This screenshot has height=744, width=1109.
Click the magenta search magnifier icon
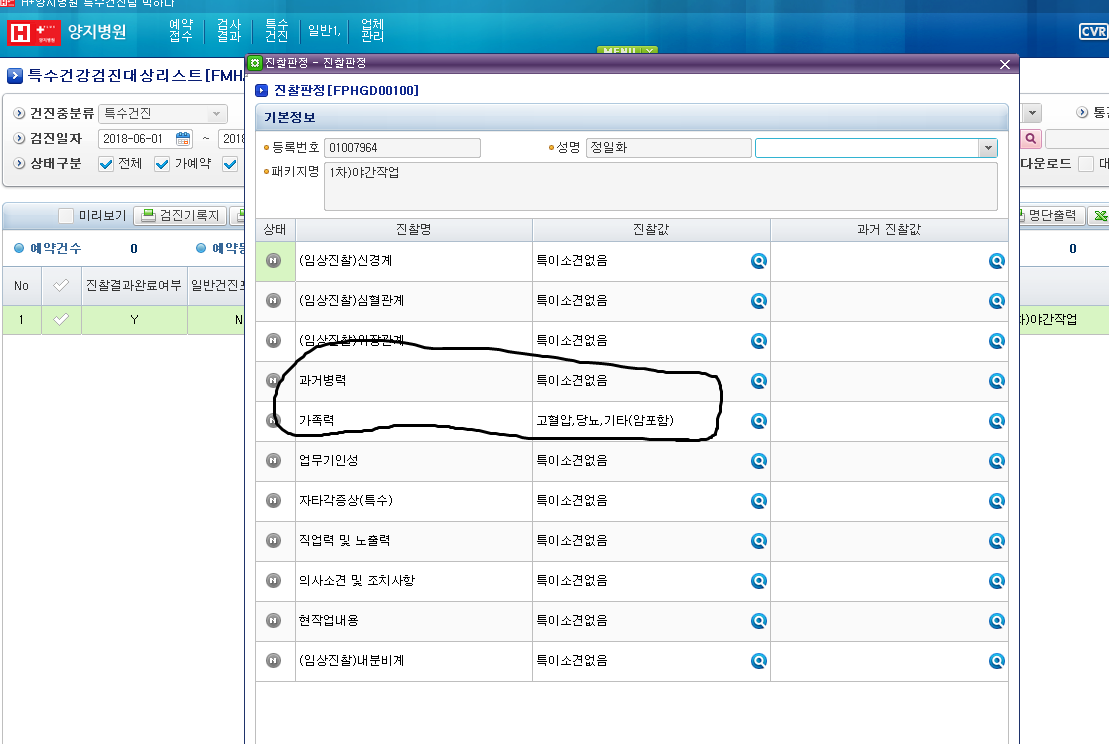pos(1030,139)
